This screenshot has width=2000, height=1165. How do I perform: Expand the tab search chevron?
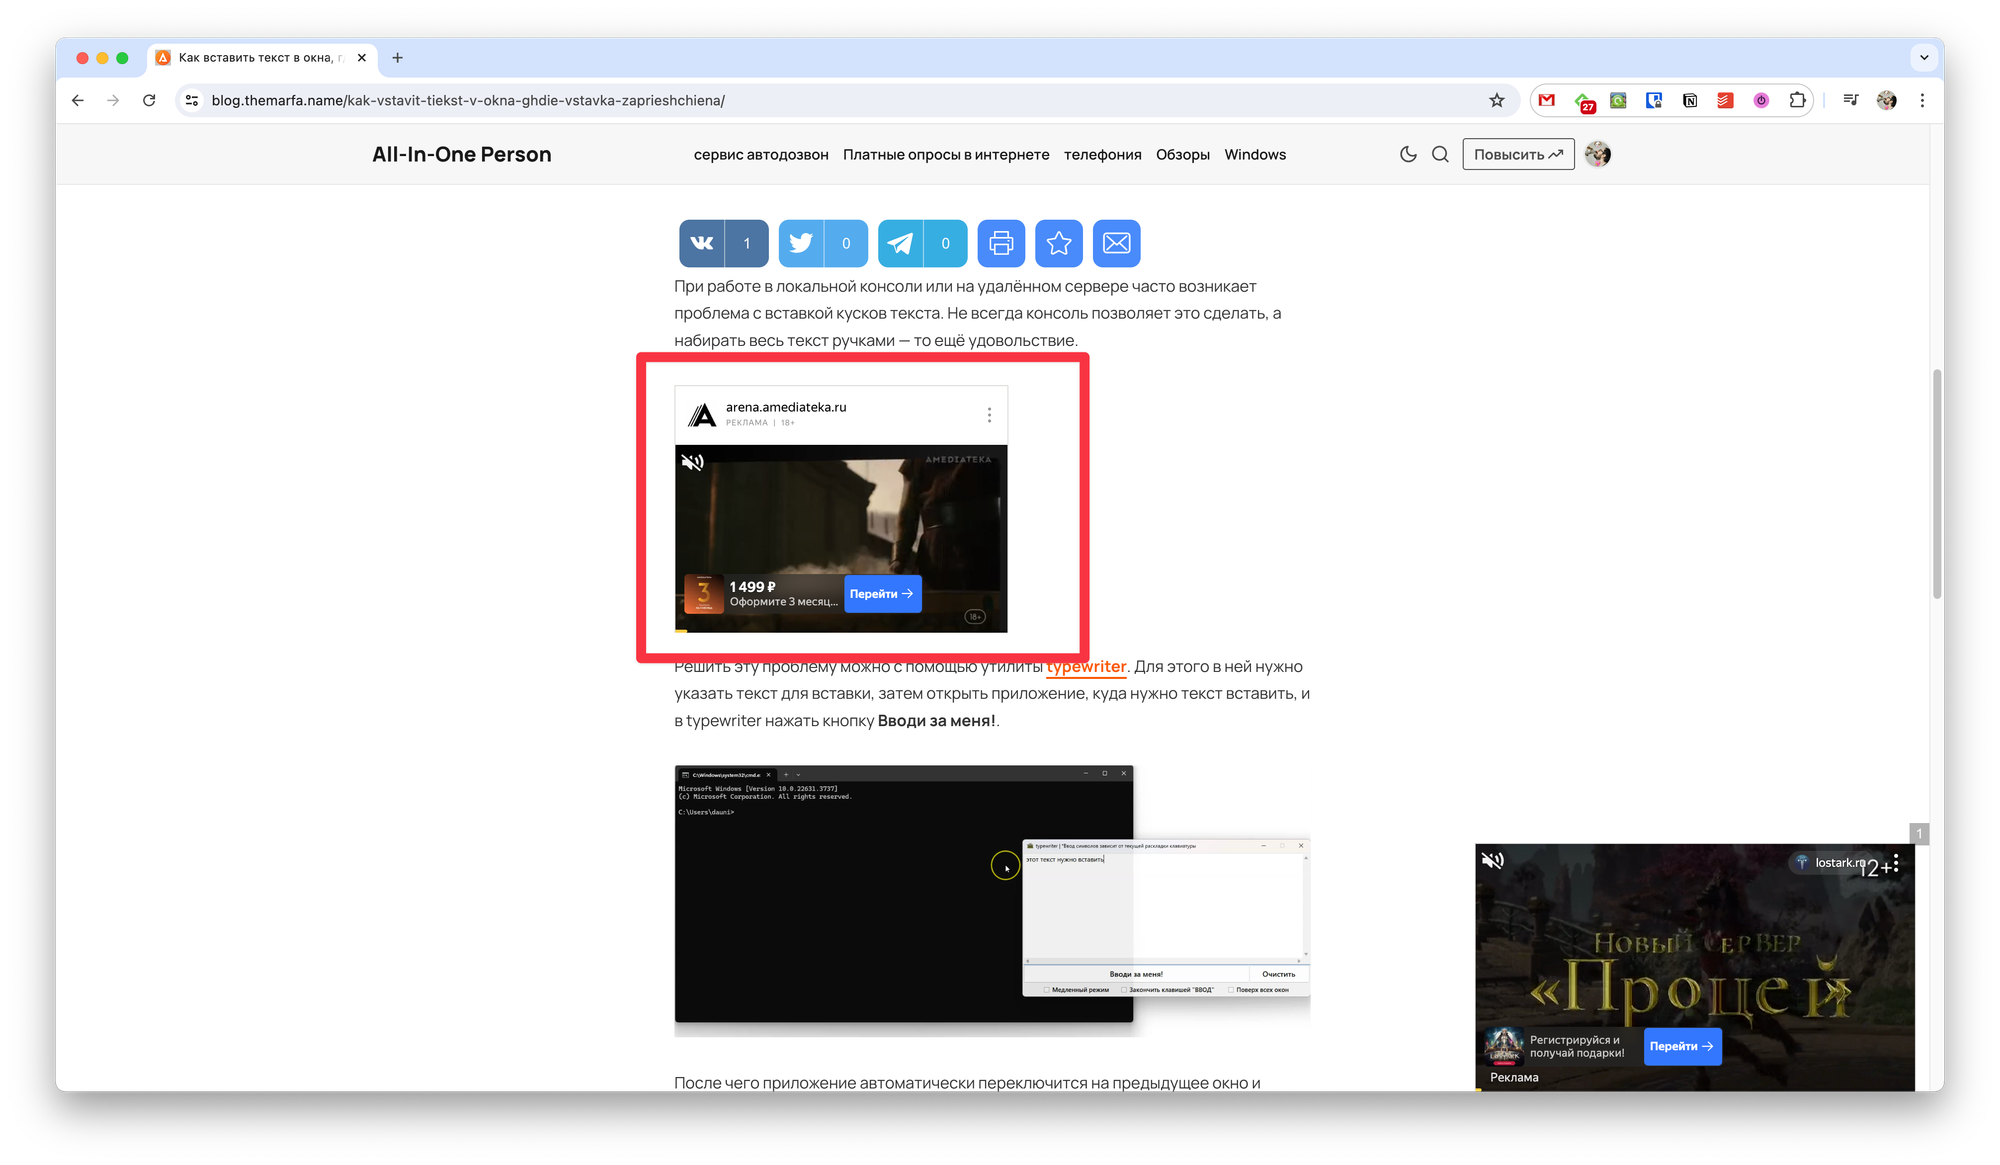pos(1924,58)
